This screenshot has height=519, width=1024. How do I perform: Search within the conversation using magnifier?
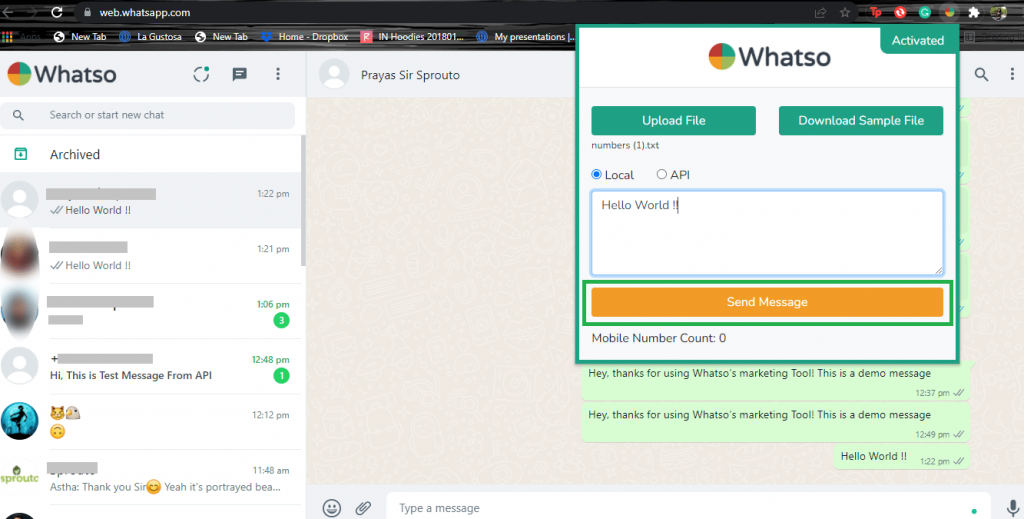point(981,74)
